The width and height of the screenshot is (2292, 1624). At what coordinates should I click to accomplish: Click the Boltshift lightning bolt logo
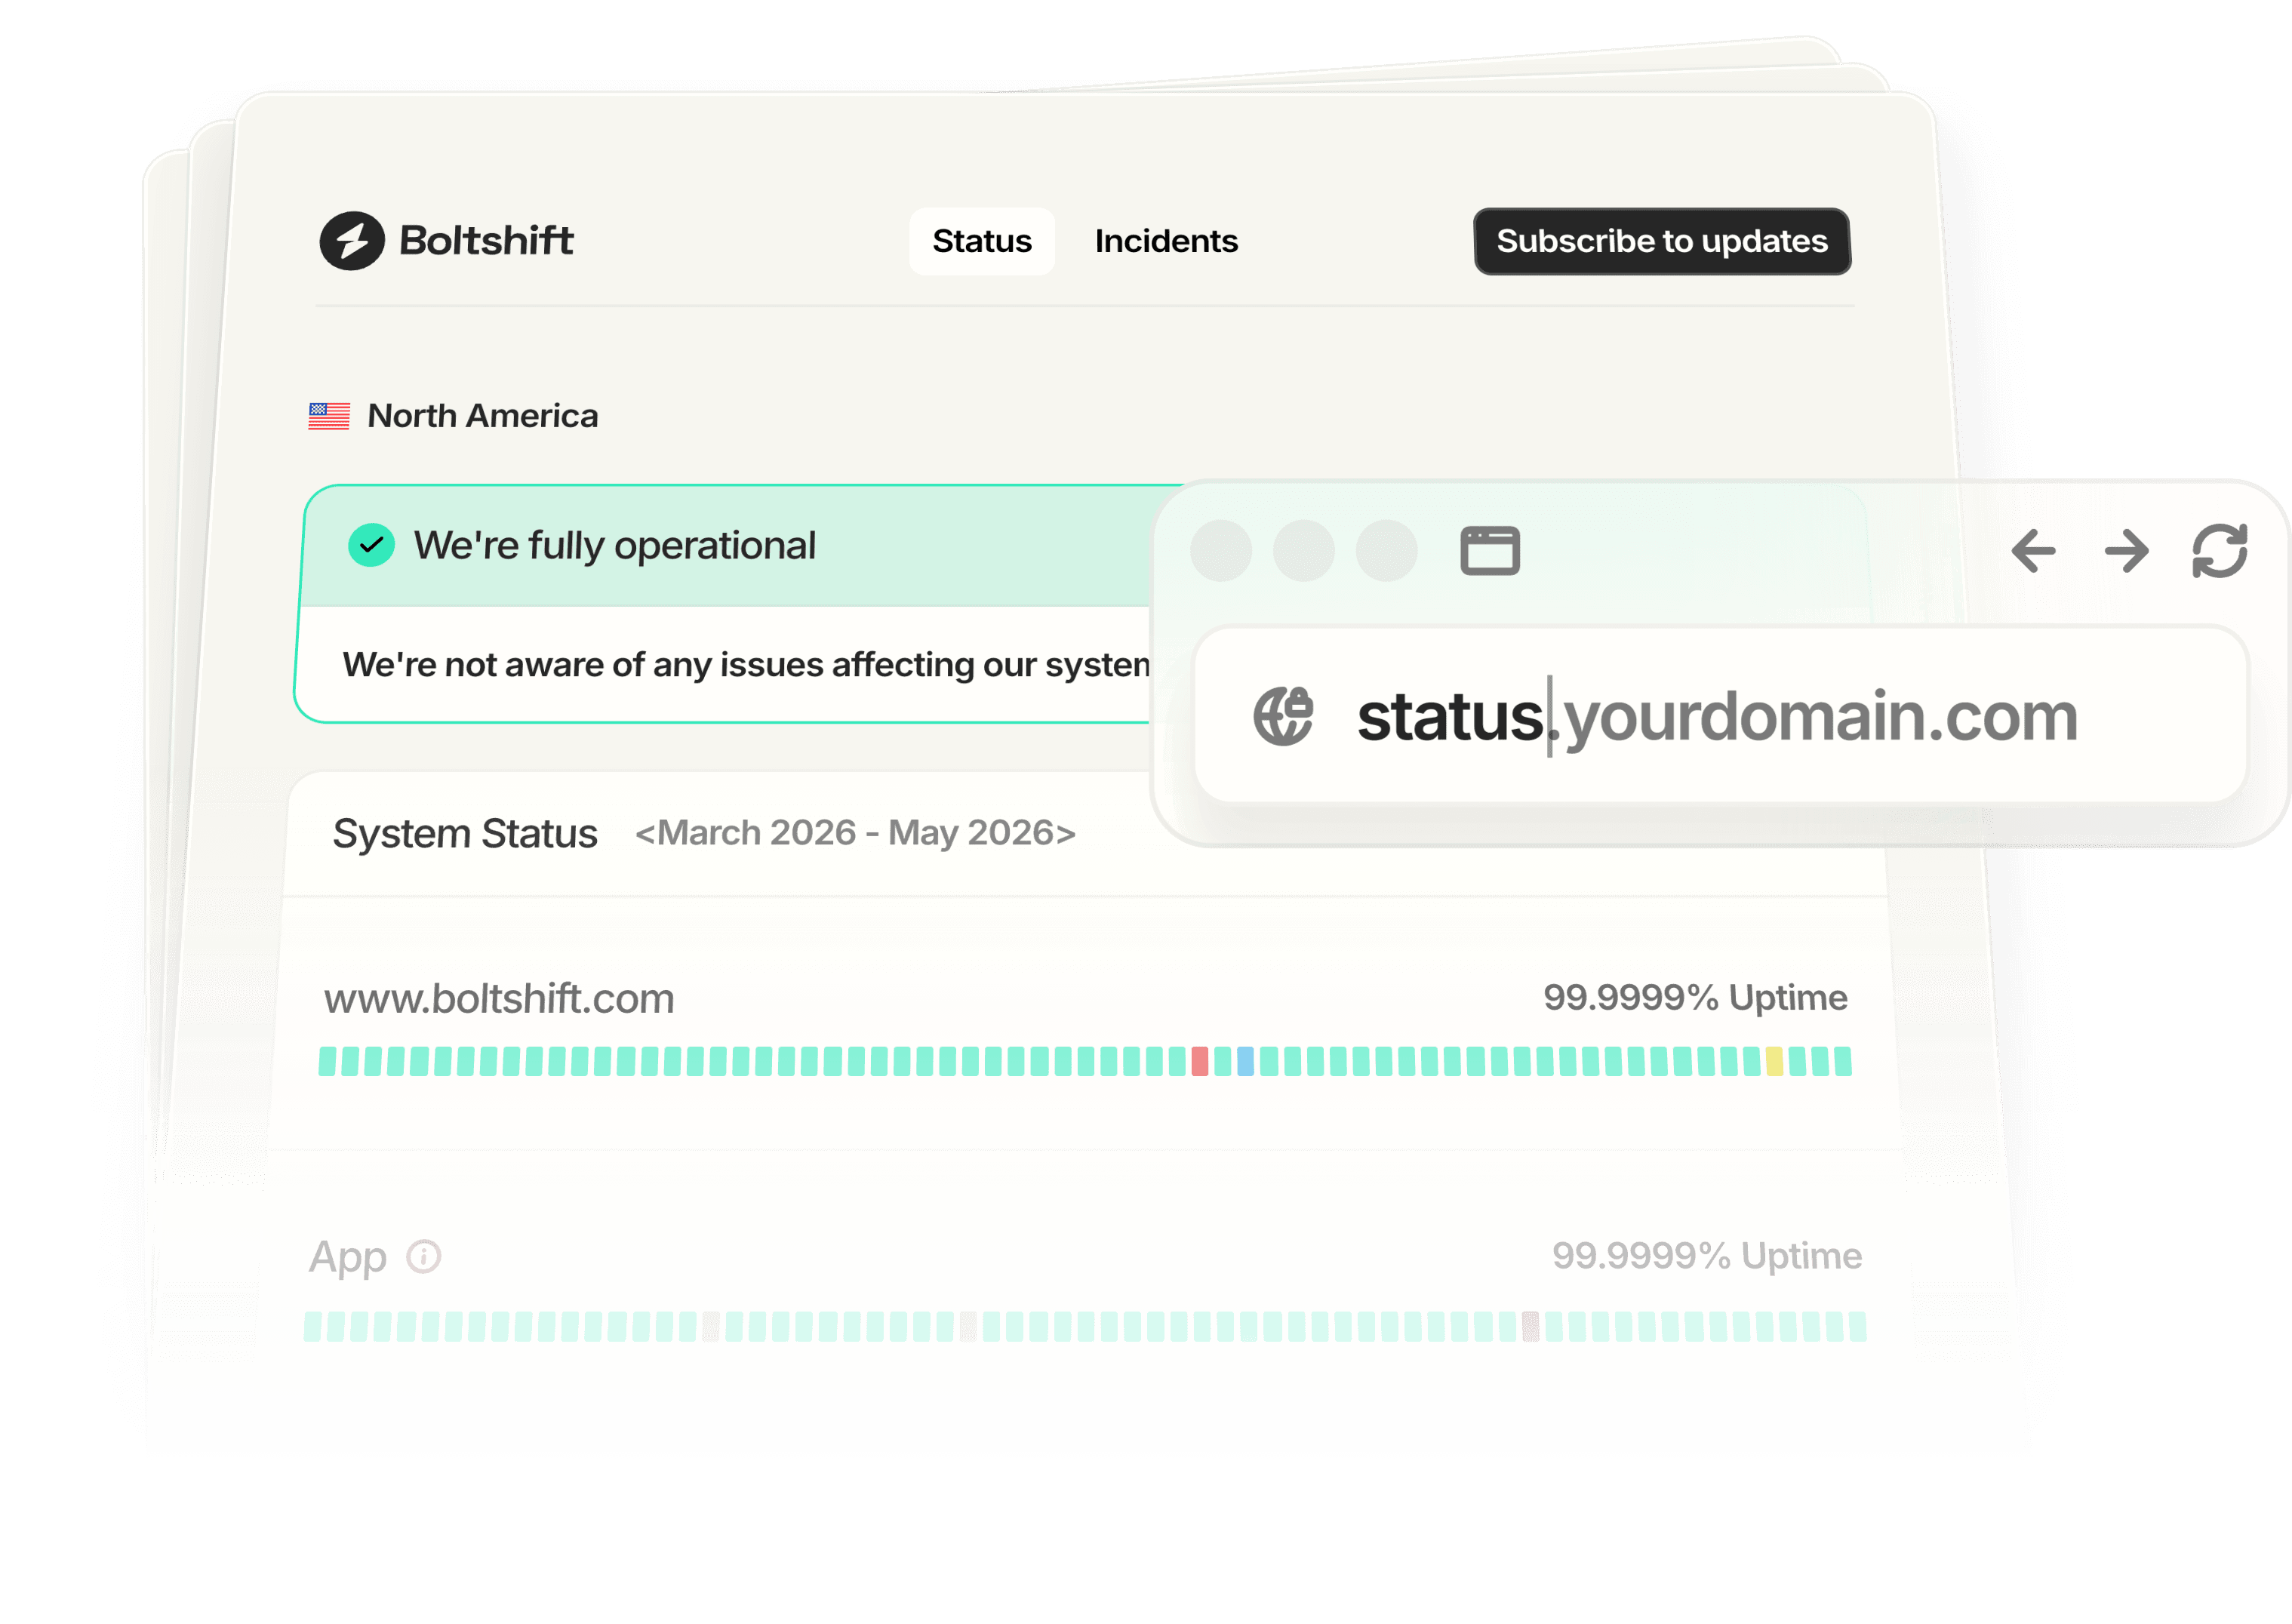351,241
